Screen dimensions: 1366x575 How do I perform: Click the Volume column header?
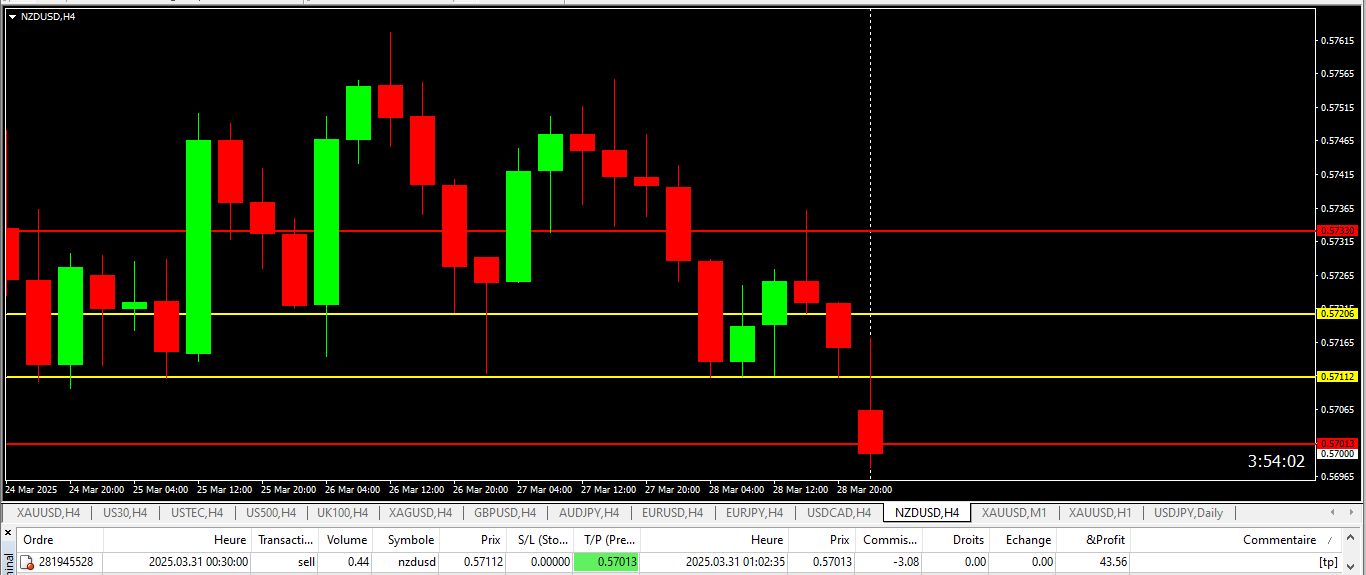pos(347,539)
